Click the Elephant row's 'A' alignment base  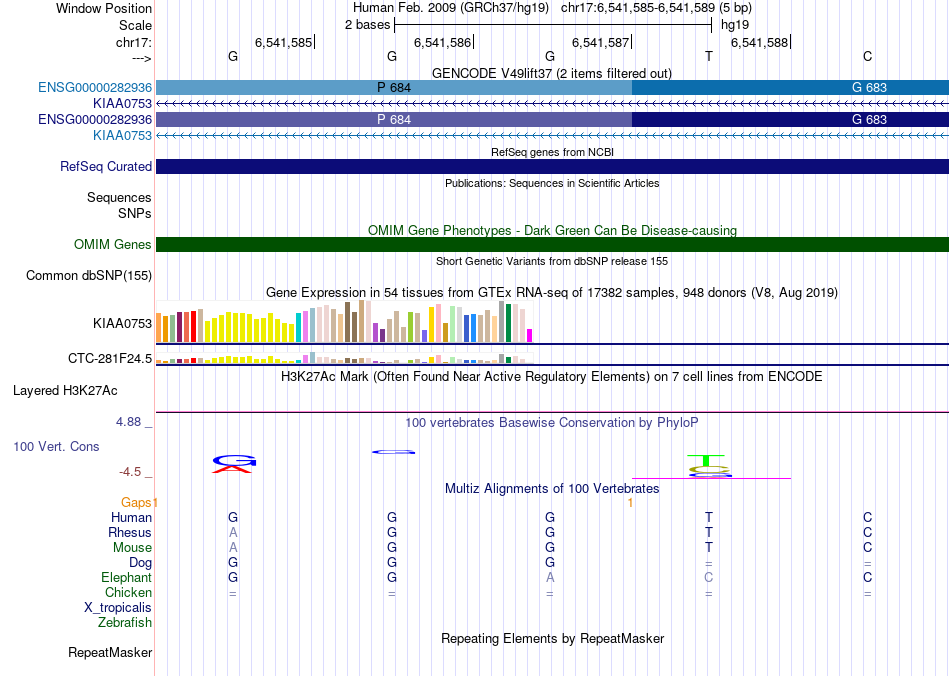pos(550,577)
